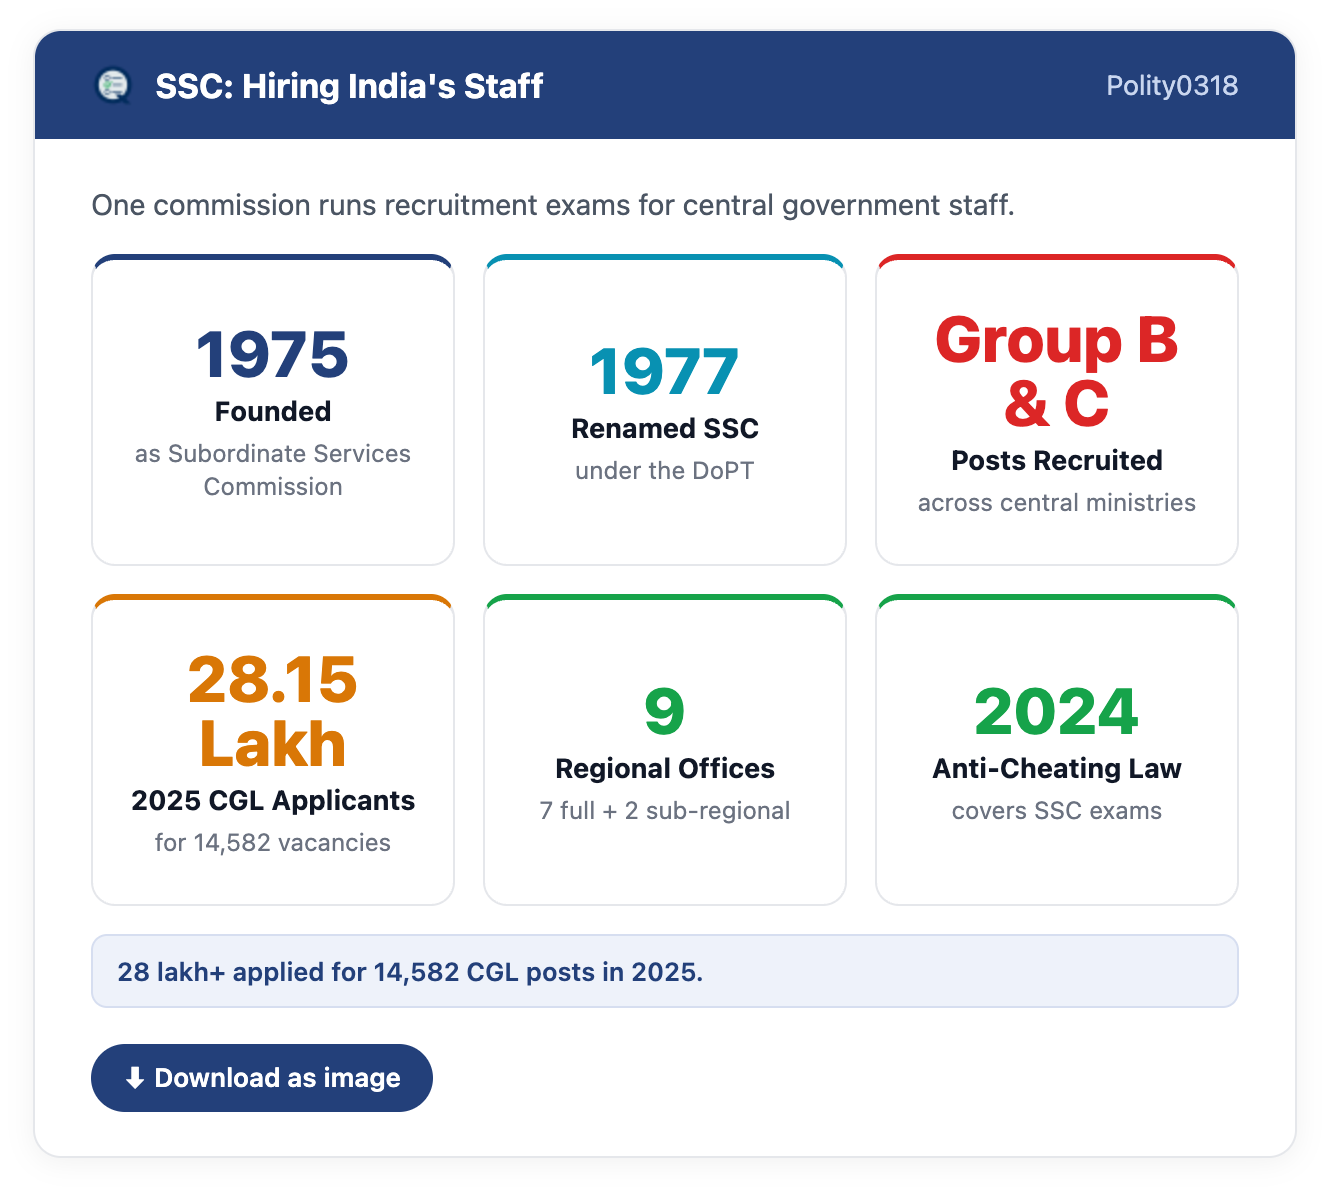Select the 2024 Anti-Cheating Law card
This screenshot has height=1195, width=1330.
(1057, 750)
